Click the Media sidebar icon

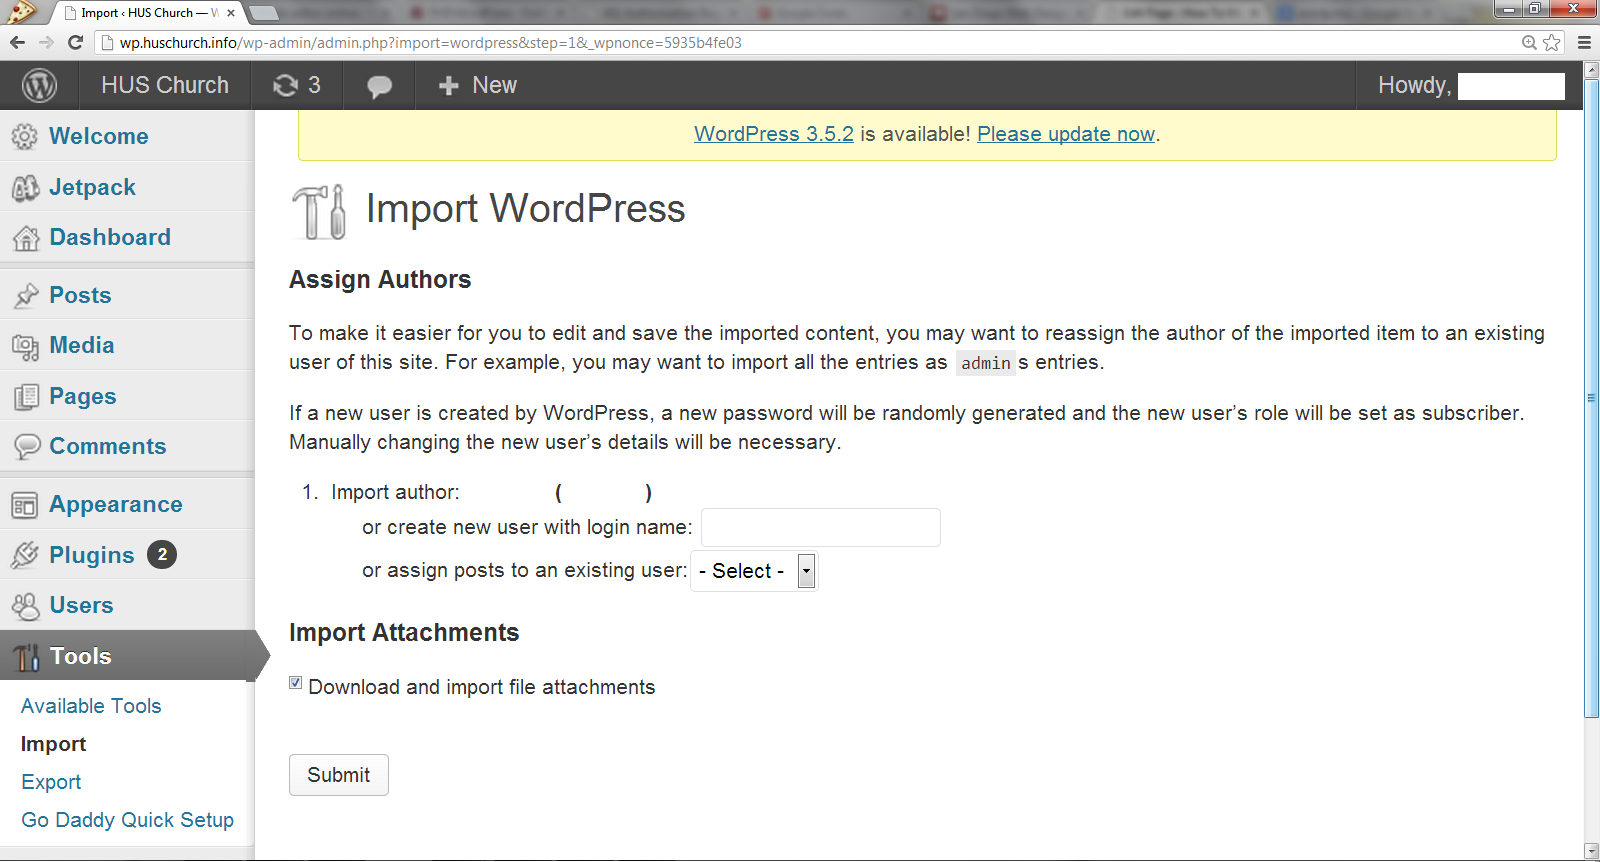25,346
